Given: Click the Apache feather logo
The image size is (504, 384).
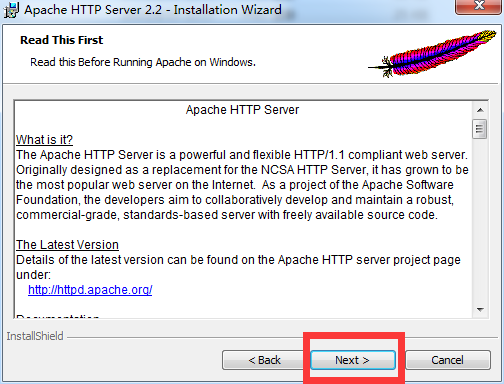Looking at the screenshot, I should click(432, 53).
